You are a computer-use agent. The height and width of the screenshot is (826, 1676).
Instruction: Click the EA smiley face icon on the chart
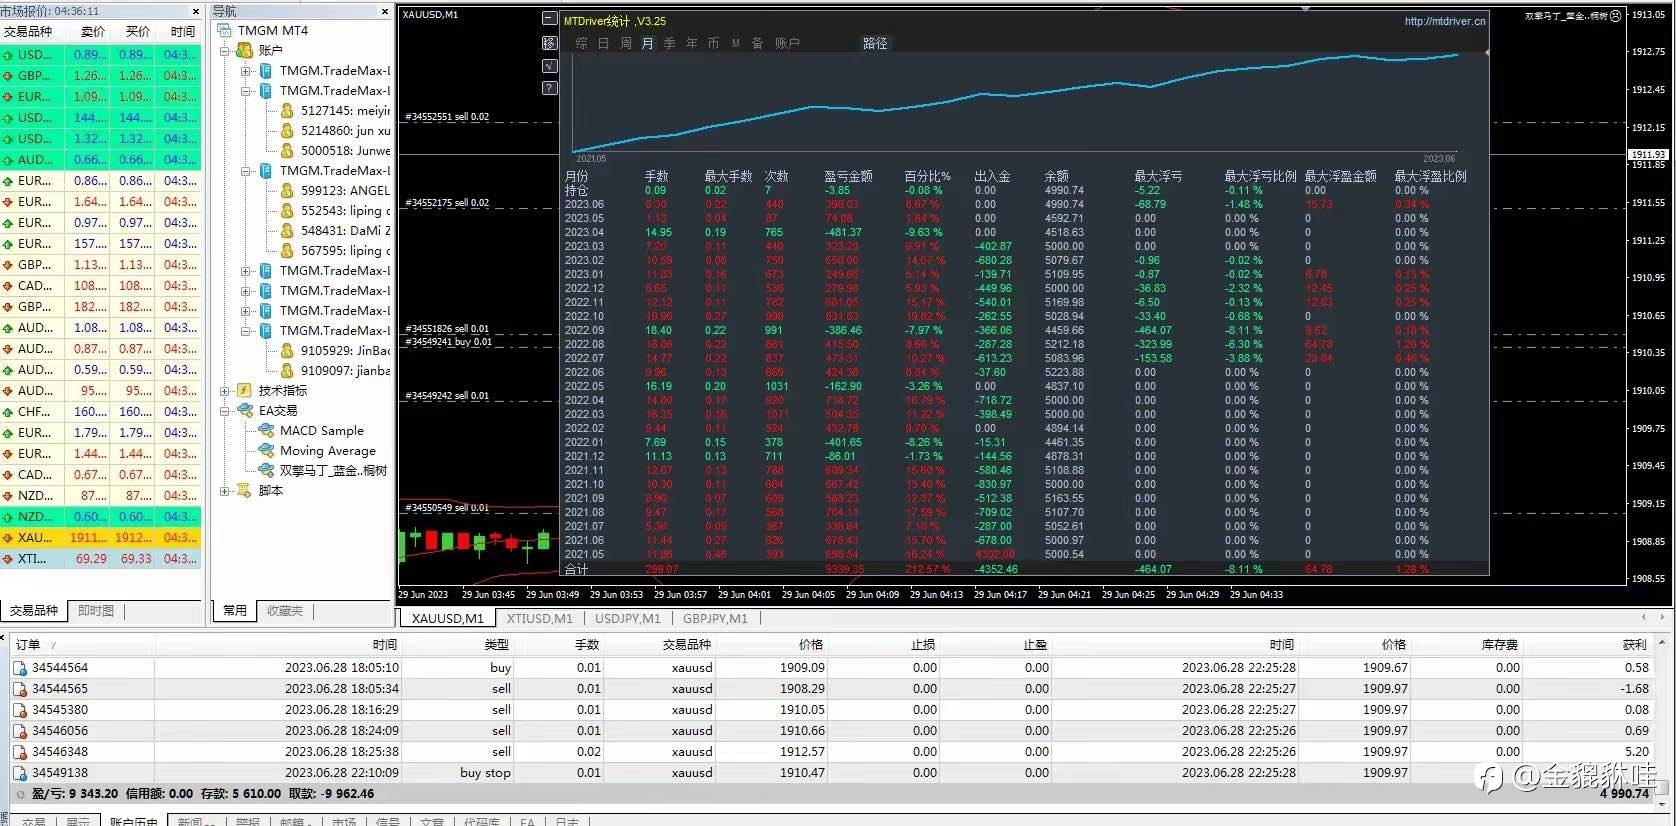(1616, 16)
